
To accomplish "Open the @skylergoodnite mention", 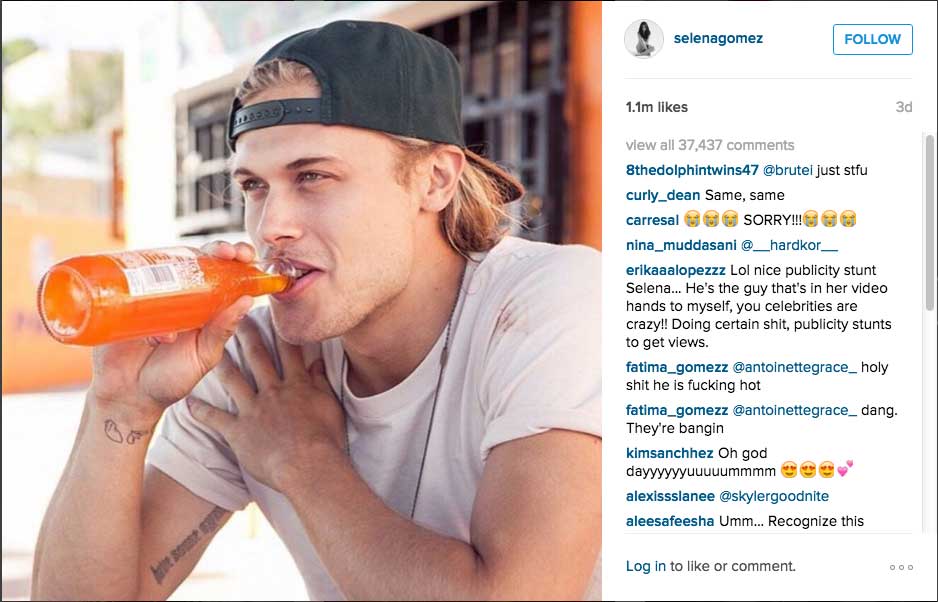I will pyautogui.click(x=773, y=496).
